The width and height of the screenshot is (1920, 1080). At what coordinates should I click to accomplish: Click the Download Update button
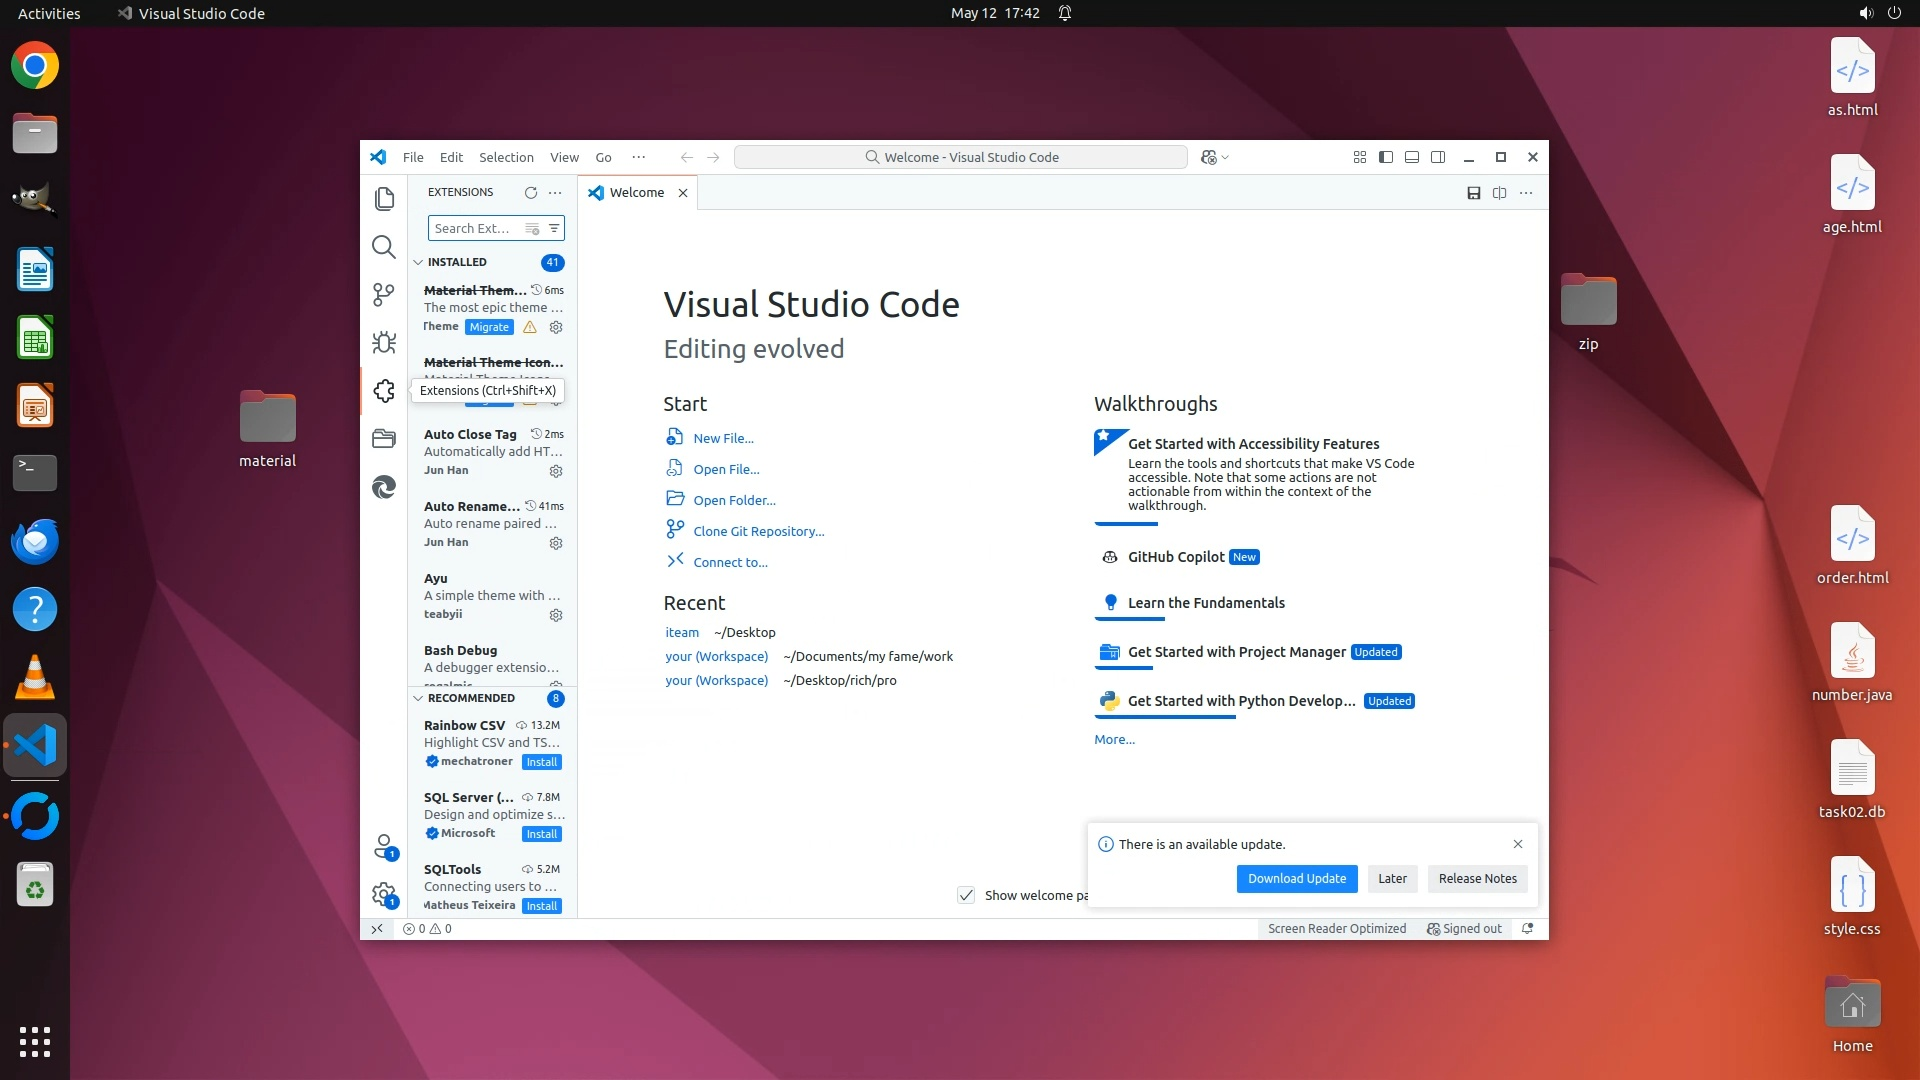click(1296, 879)
